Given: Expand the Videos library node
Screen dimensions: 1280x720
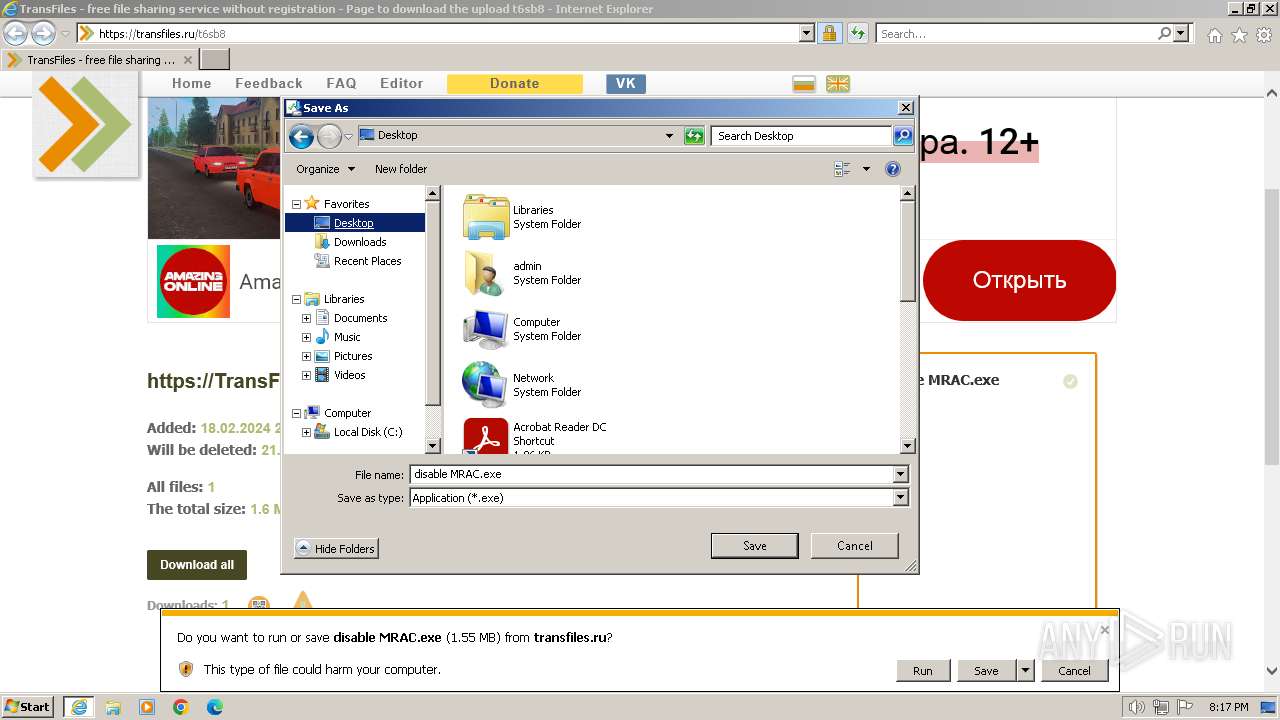Looking at the screenshot, I should click(x=306, y=375).
